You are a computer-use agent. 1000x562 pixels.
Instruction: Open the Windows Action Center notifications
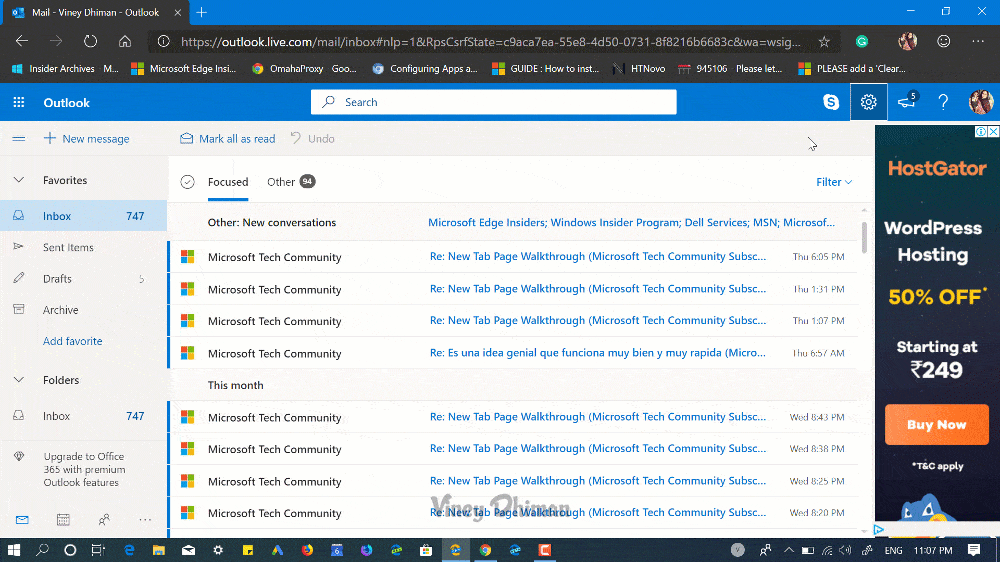974,550
